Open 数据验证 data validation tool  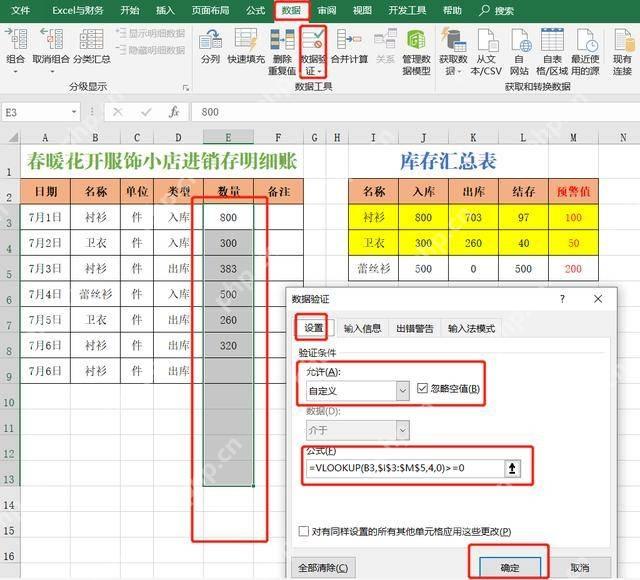tap(313, 51)
